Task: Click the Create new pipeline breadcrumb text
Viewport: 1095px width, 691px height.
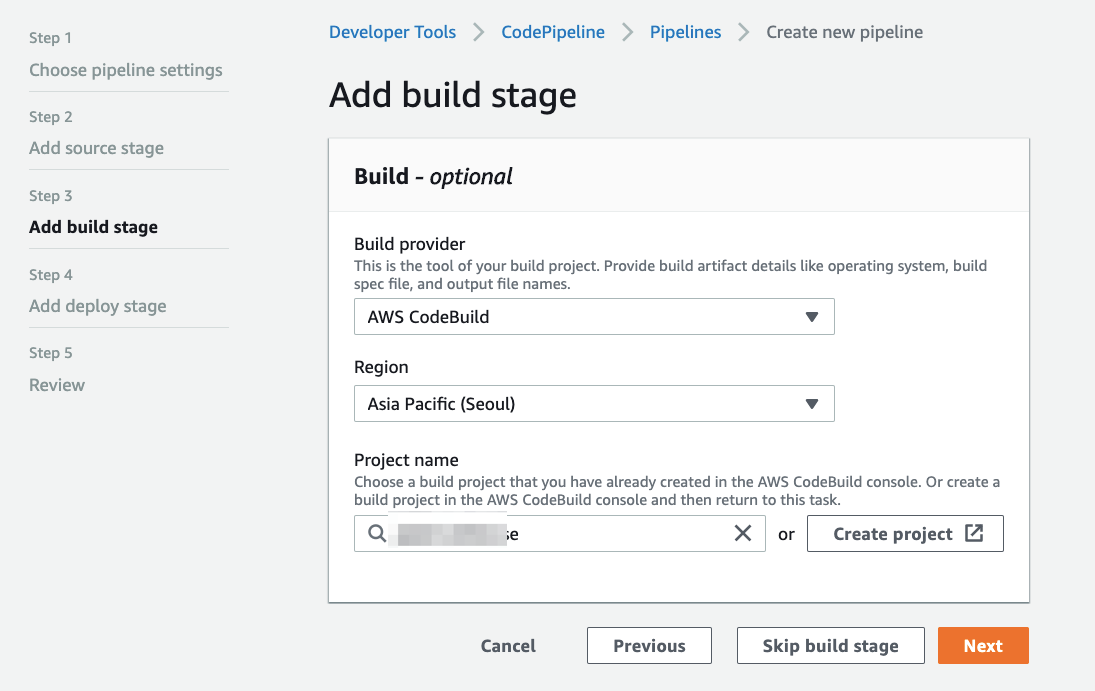Action: click(844, 32)
